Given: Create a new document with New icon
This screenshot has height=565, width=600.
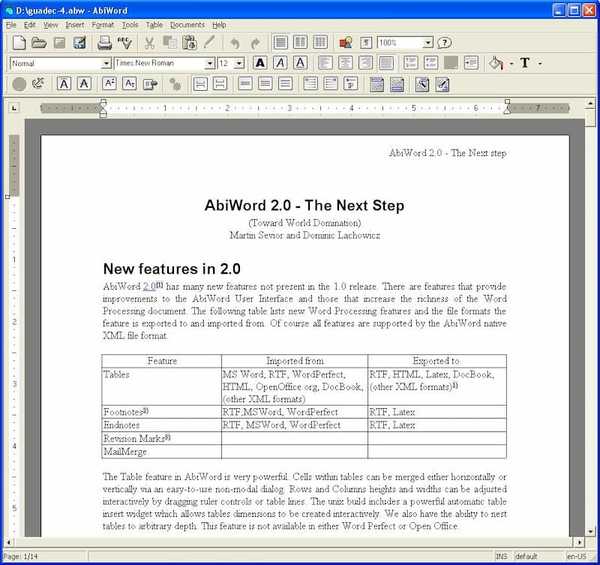Looking at the screenshot, I should click(x=19, y=43).
